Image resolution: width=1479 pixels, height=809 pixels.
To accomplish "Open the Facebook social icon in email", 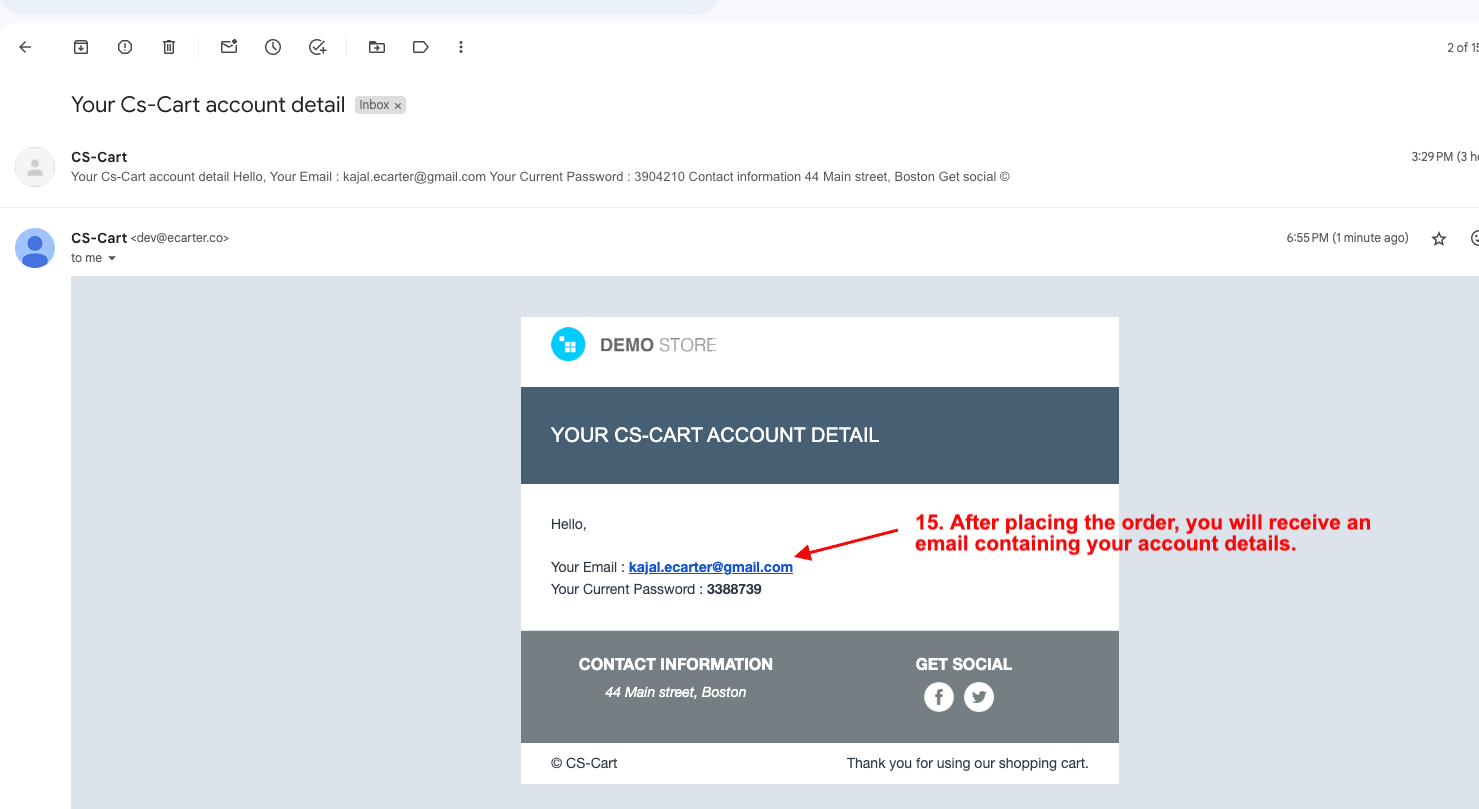I will [x=938, y=697].
